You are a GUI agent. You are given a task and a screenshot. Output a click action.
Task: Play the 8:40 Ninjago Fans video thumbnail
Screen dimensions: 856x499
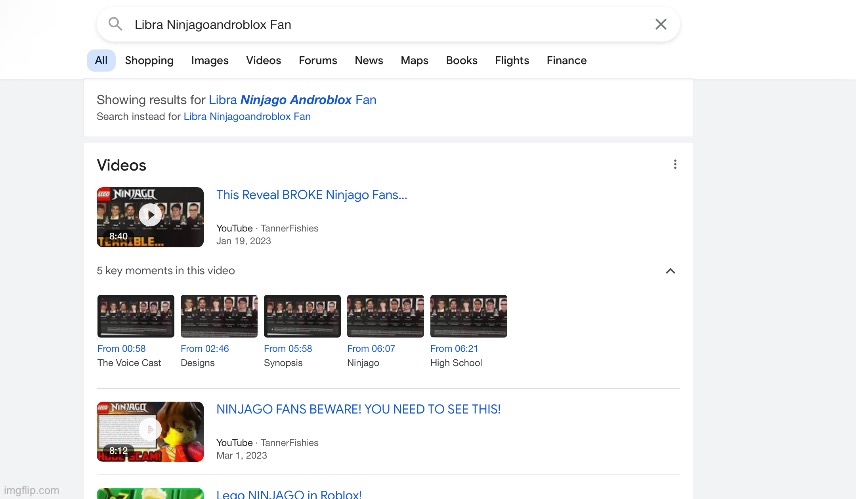pyautogui.click(x=150, y=217)
